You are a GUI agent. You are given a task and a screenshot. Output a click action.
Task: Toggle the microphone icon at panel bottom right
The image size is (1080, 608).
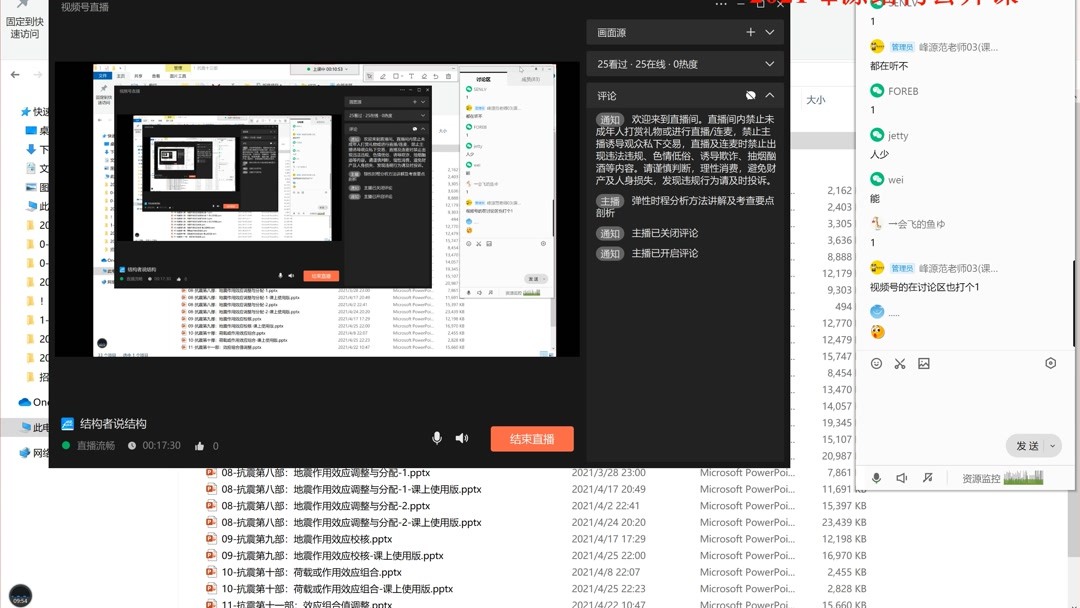click(876, 477)
